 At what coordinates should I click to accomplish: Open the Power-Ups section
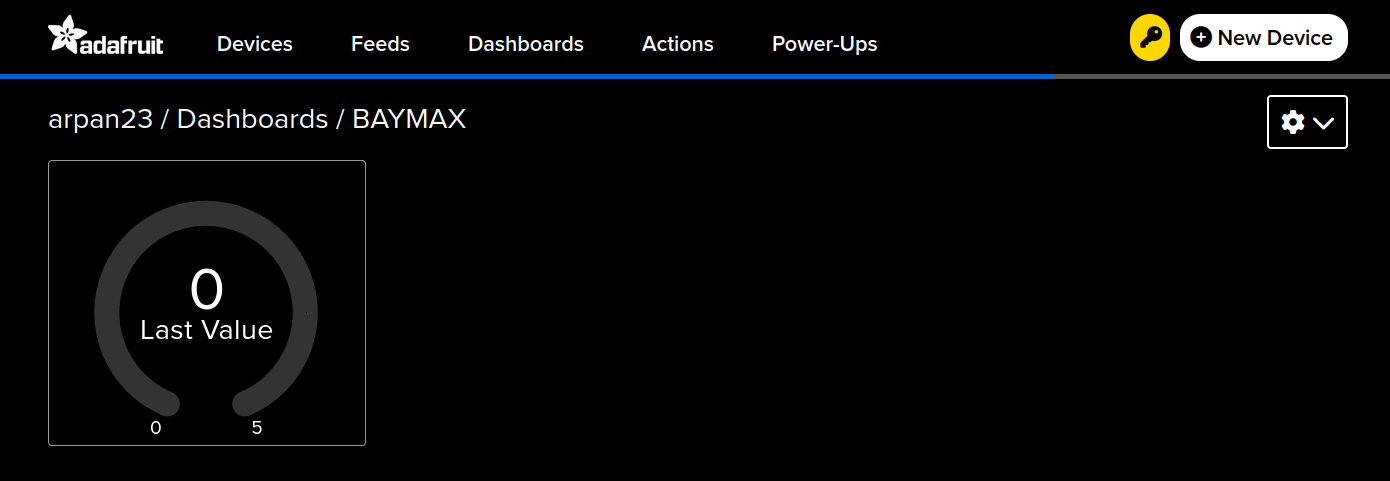[x=825, y=44]
